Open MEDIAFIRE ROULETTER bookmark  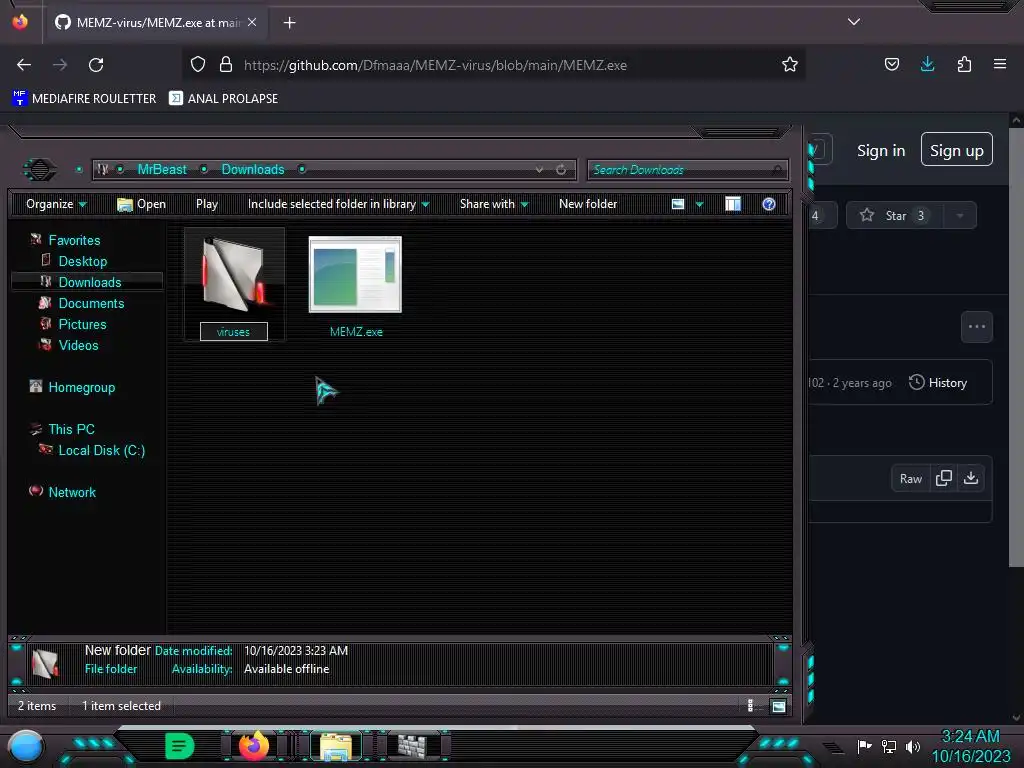[84, 99]
